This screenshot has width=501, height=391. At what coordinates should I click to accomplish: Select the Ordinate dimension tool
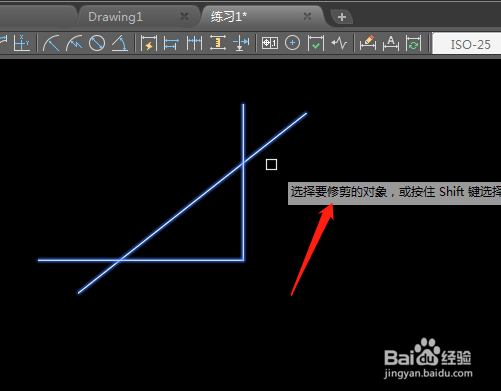21,43
